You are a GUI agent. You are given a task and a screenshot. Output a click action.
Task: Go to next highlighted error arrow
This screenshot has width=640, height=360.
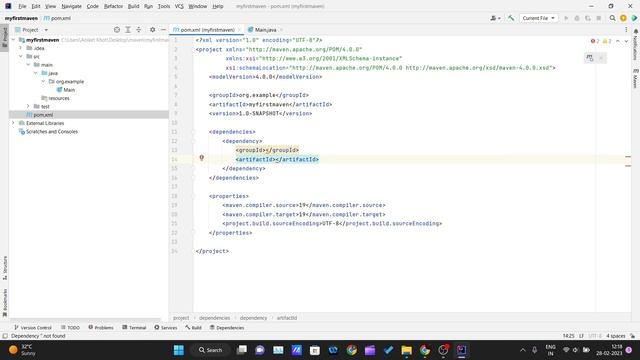coord(626,41)
